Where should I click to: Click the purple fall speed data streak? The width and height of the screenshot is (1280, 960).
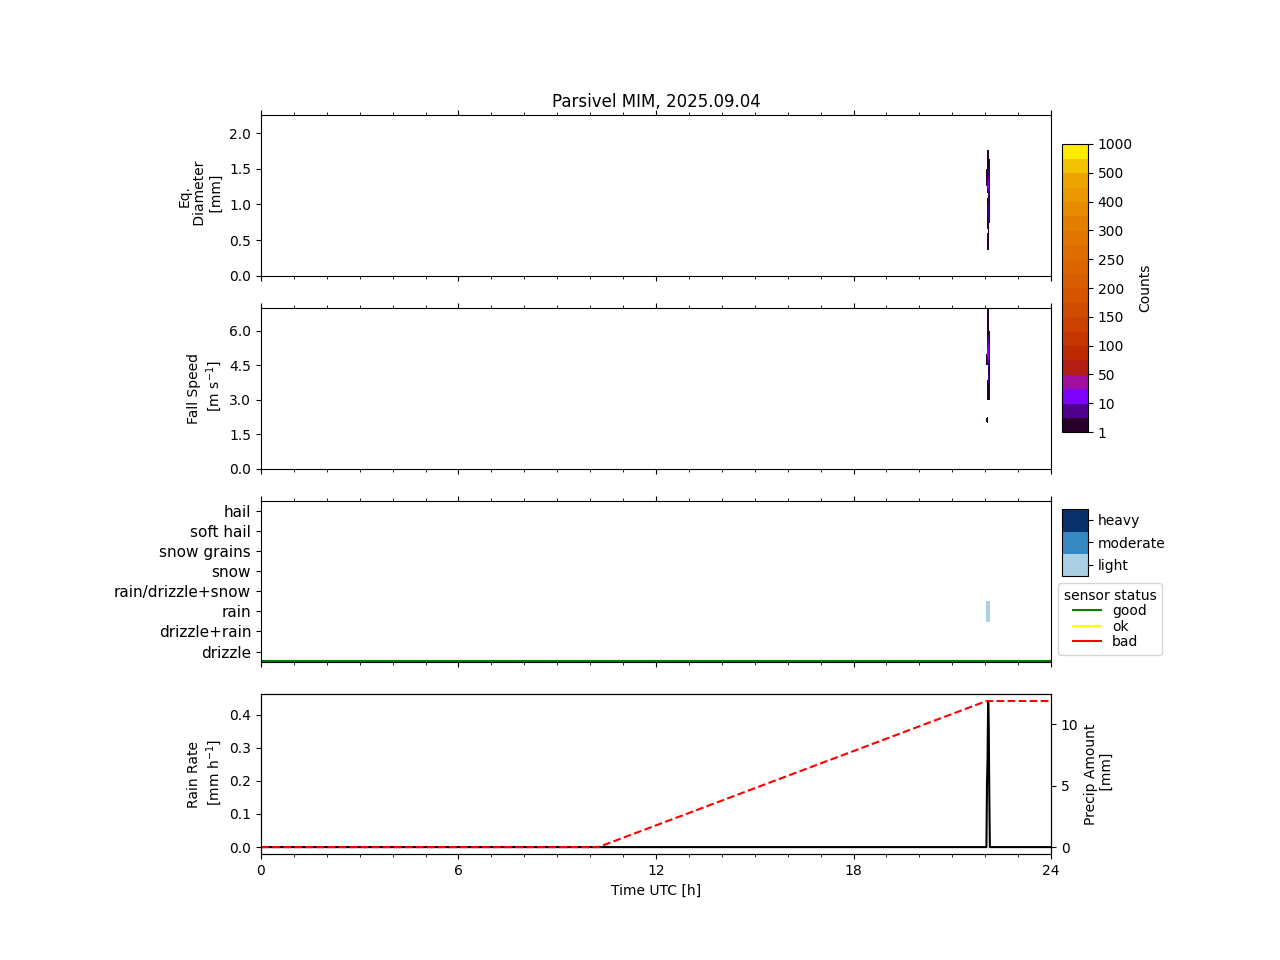(988, 355)
